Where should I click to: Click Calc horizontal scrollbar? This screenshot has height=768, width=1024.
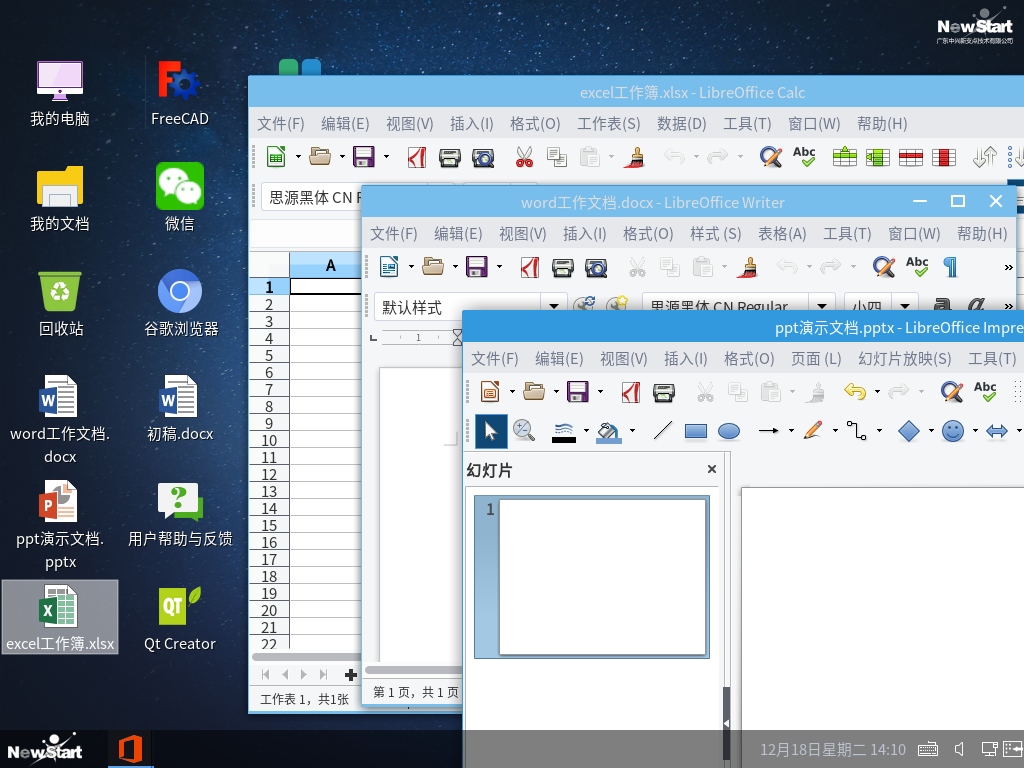click(306, 657)
